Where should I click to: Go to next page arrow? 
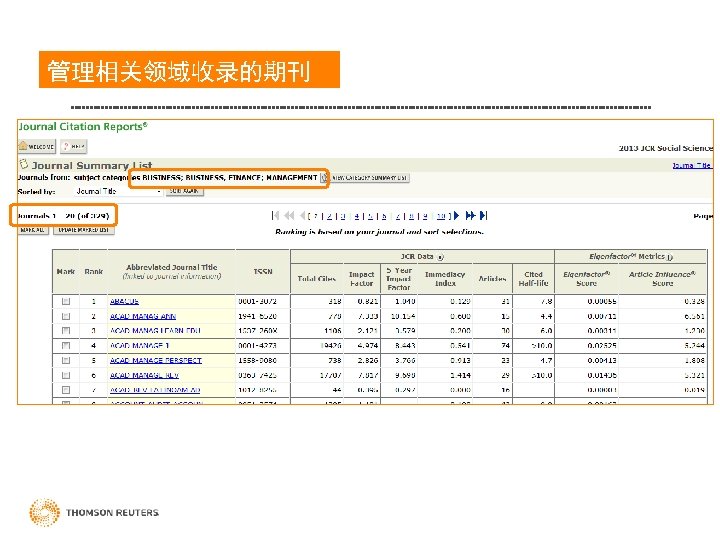pos(456,215)
